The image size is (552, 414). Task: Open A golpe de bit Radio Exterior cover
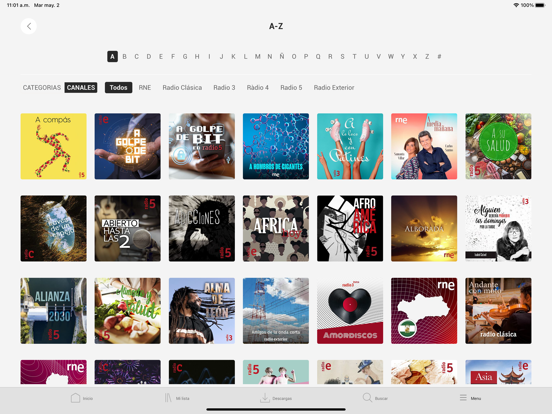tap(127, 146)
